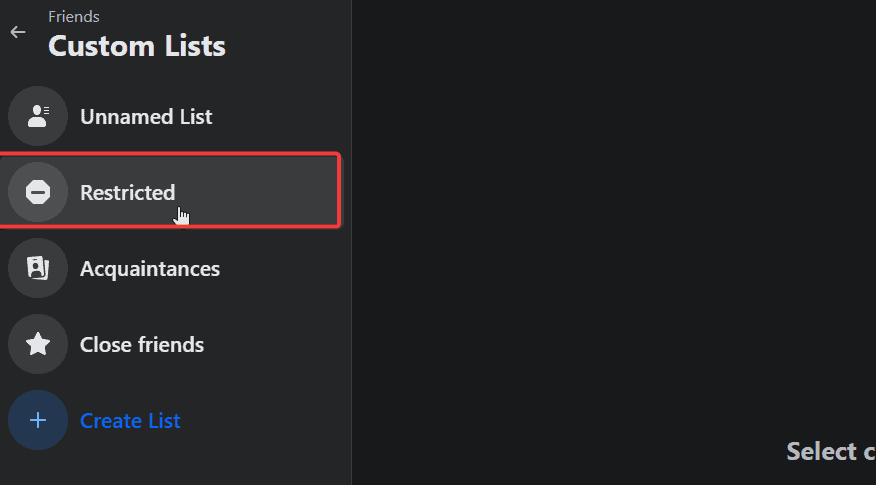876x485 pixels.
Task: Click the Custom Lists heading
Action: (137, 46)
